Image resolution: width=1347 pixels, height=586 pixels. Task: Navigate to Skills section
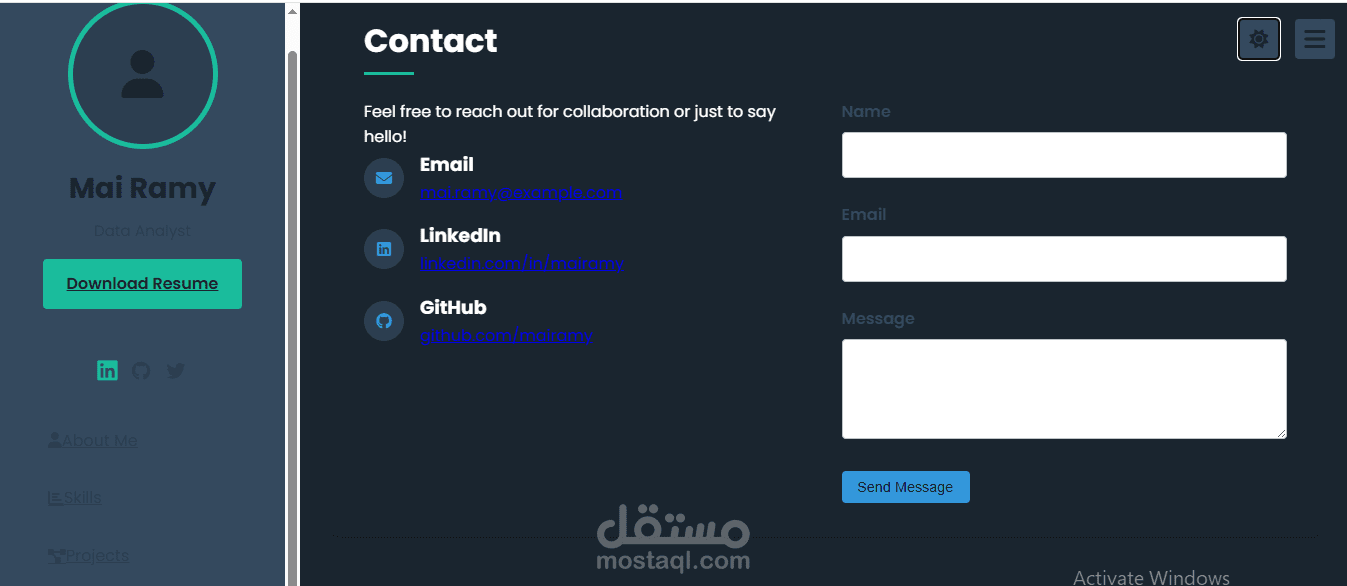tap(75, 498)
